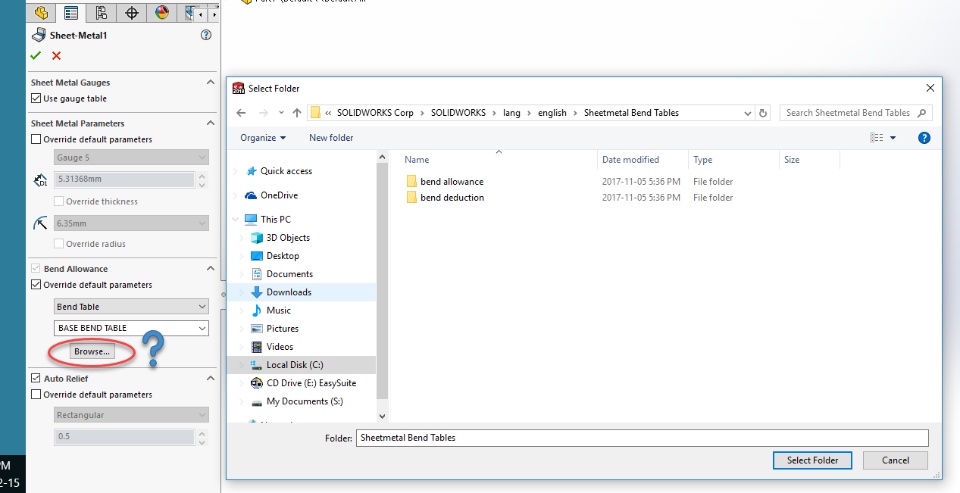The image size is (960, 493).
Task: Click New folder button
Action: tap(331, 138)
